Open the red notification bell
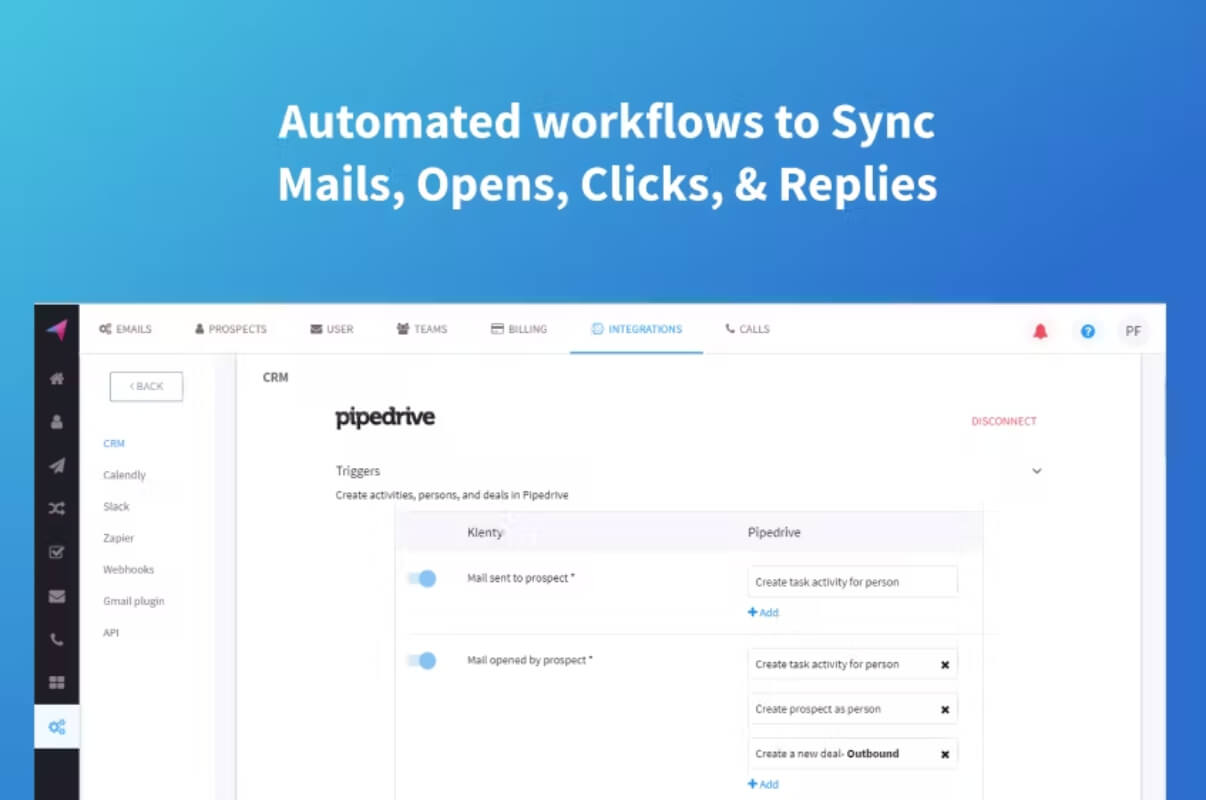The image size is (1206, 800). (1040, 331)
